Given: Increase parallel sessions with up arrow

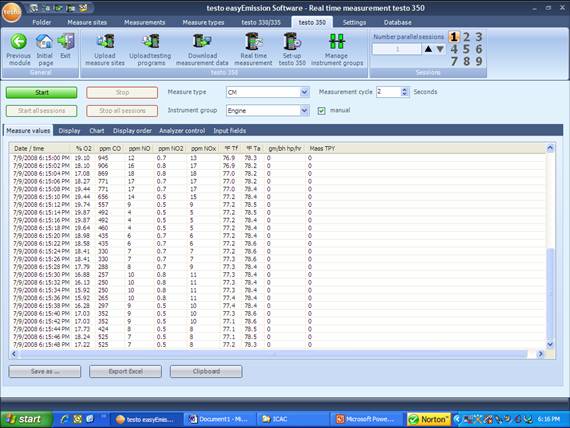Looking at the screenshot, I should click(429, 49).
